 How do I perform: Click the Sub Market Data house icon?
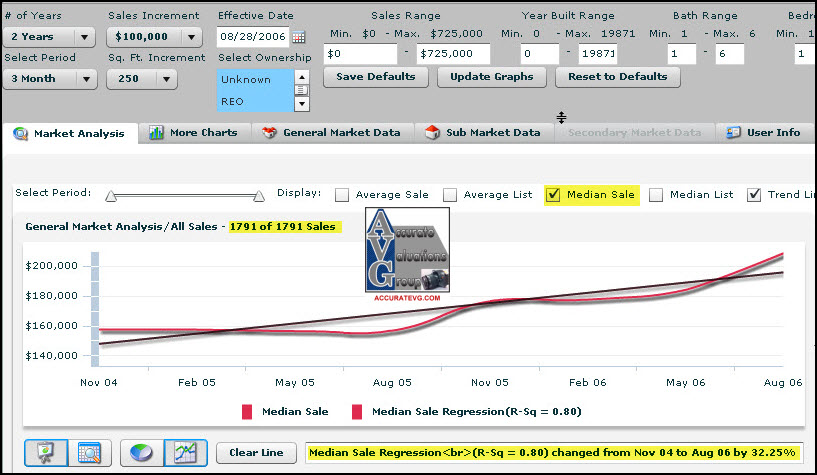click(x=432, y=132)
